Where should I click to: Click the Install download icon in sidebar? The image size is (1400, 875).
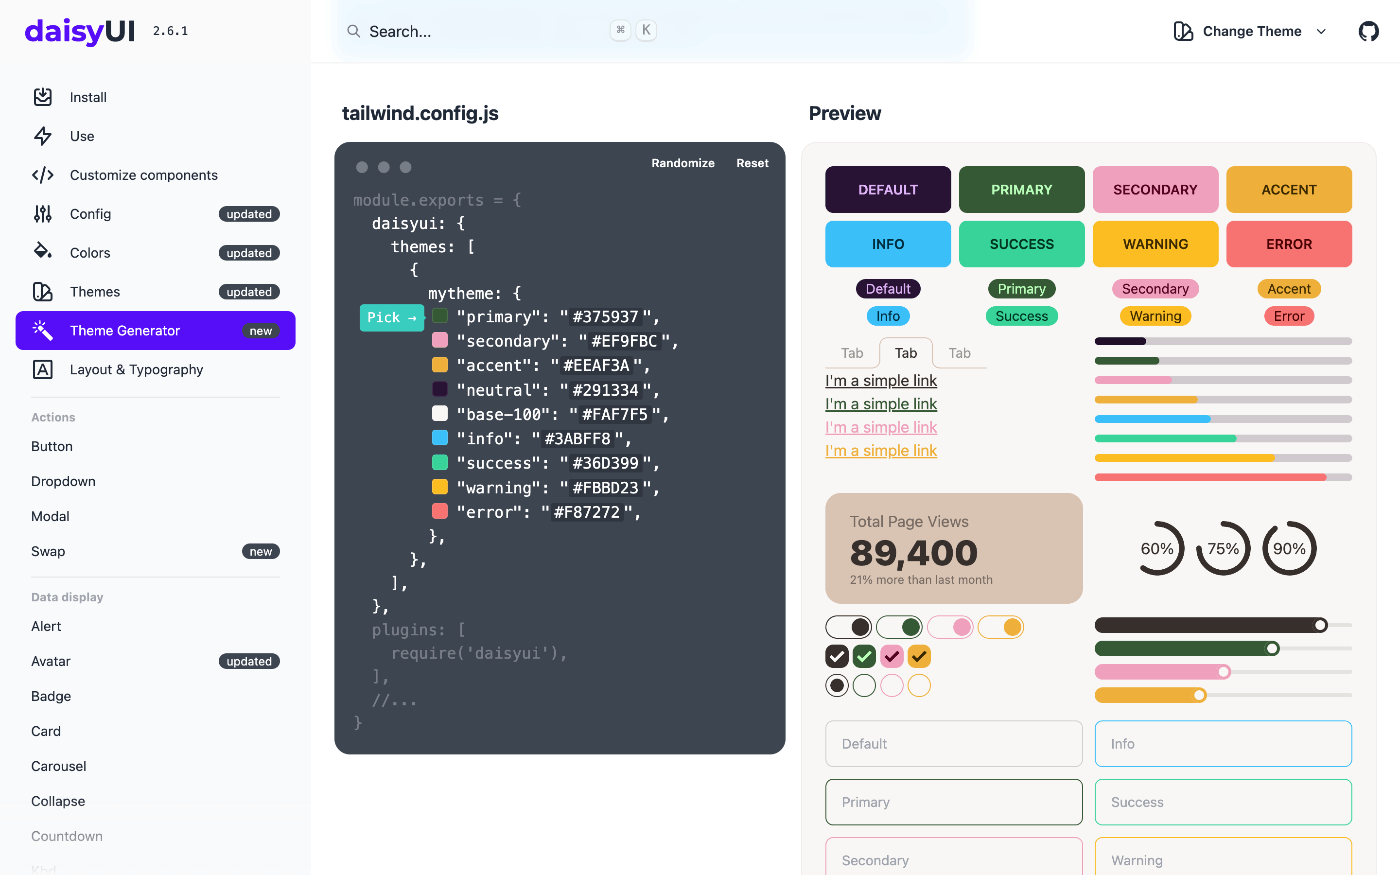[x=43, y=97]
